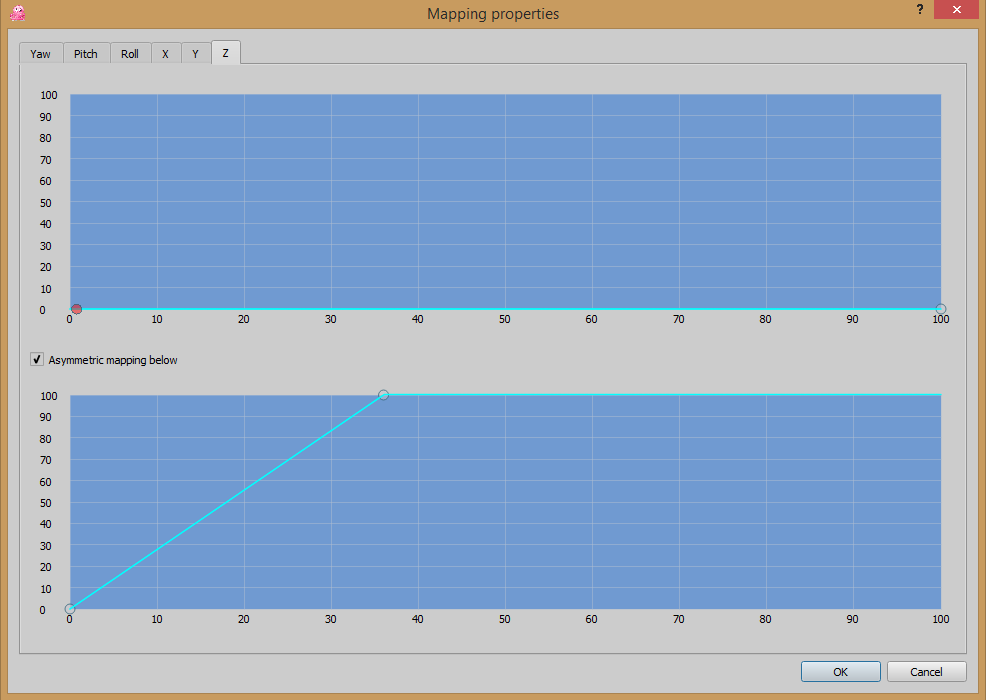Close the Mapping properties window
This screenshot has height=700, width=986.
click(x=956, y=9)
